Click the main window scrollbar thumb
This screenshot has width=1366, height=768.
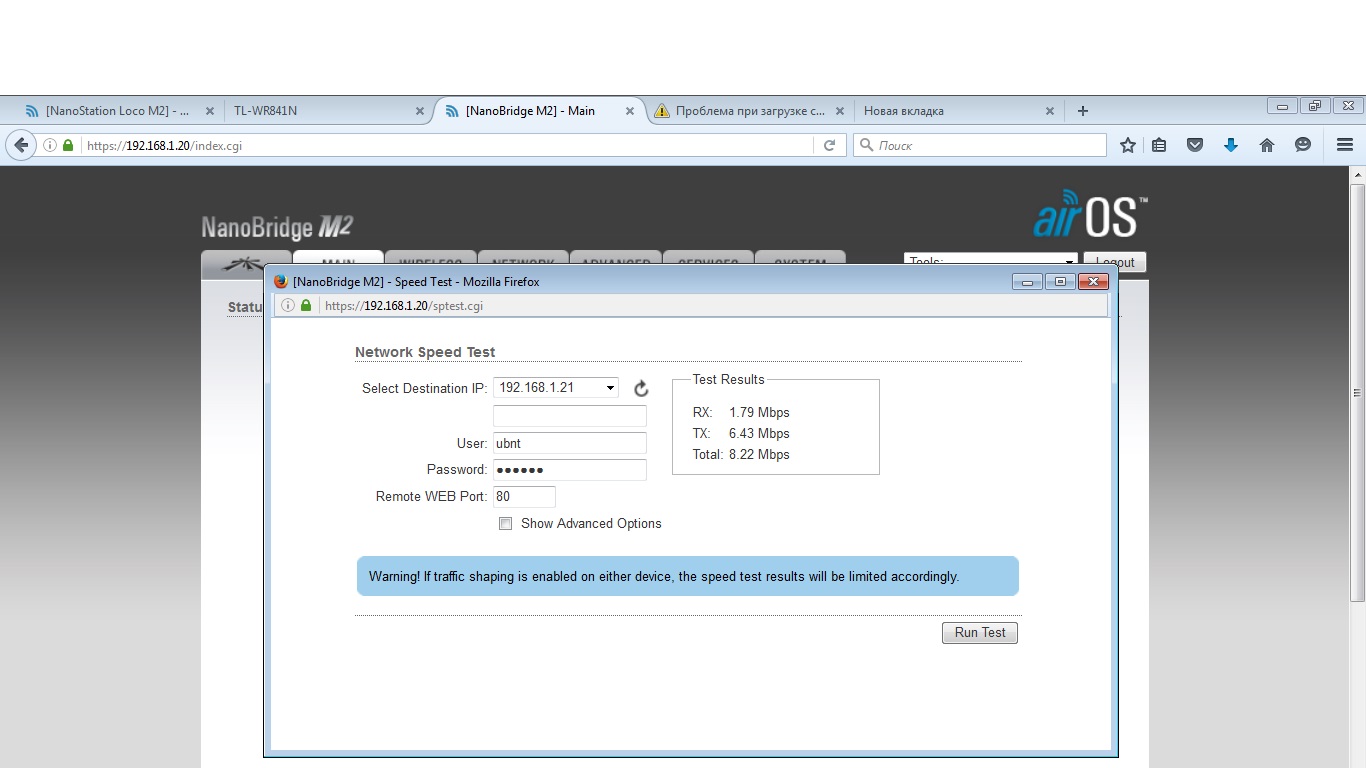point(1357,392)
